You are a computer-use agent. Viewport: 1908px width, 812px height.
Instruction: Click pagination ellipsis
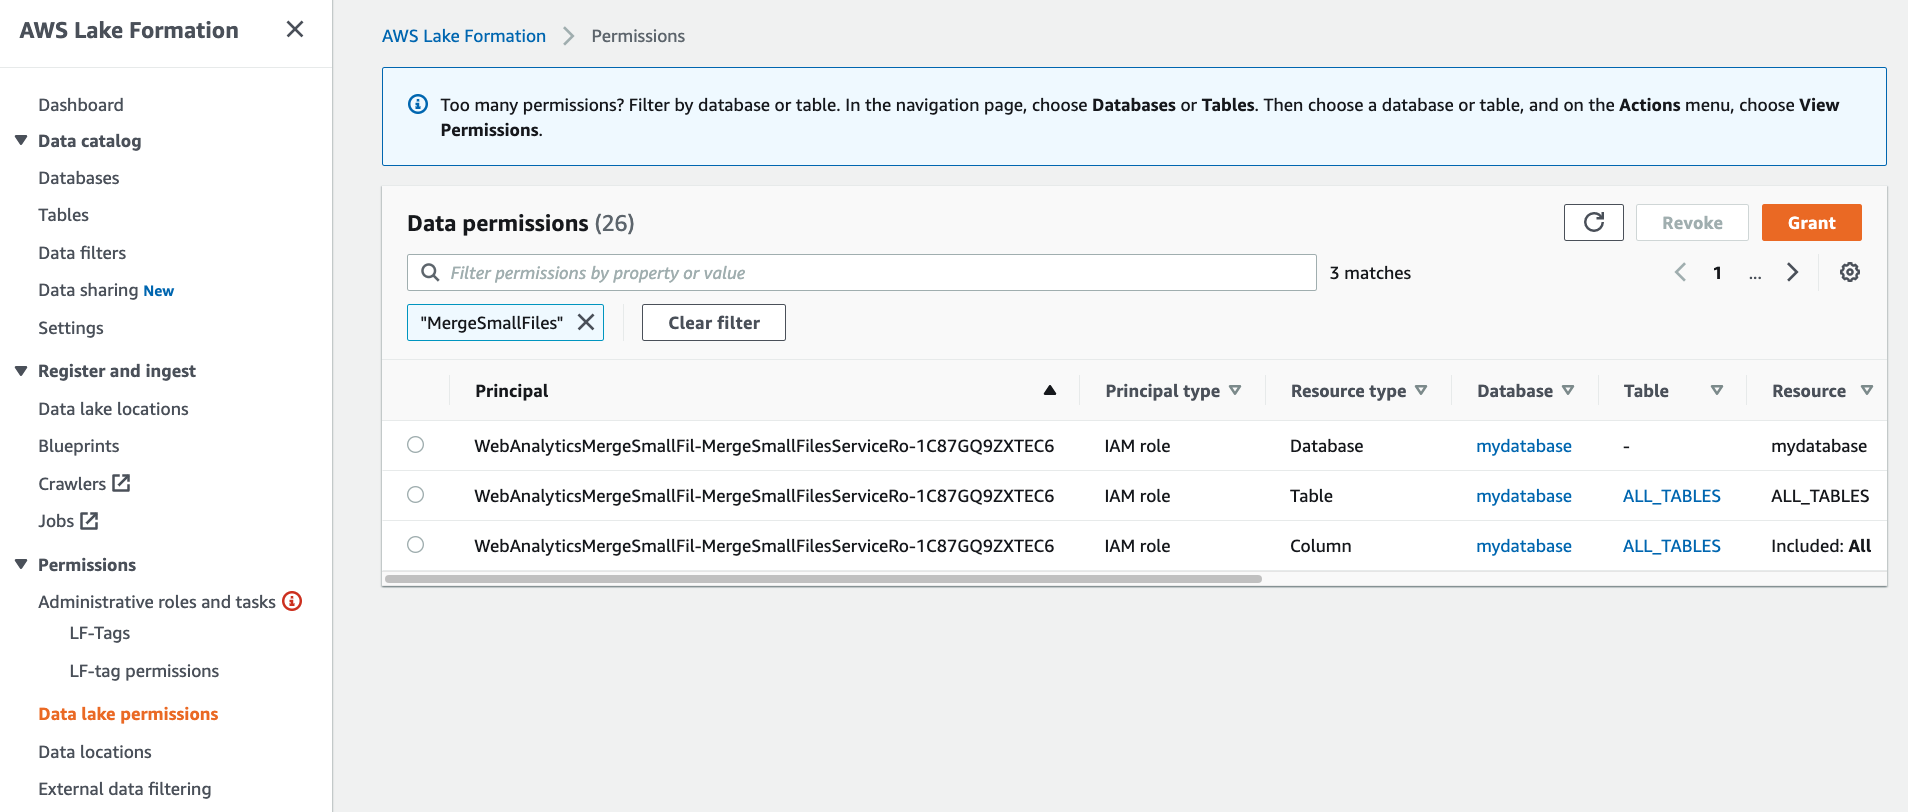click(1755, 274)
